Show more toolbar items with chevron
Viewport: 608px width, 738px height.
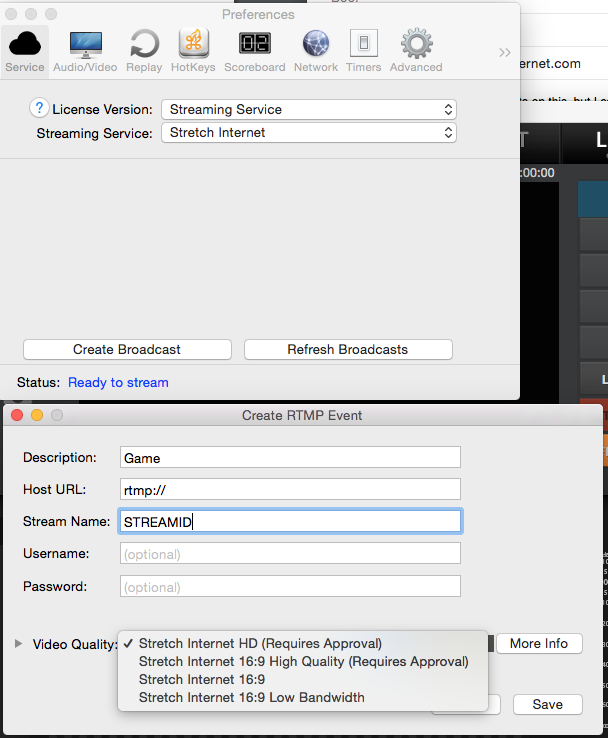505,52
